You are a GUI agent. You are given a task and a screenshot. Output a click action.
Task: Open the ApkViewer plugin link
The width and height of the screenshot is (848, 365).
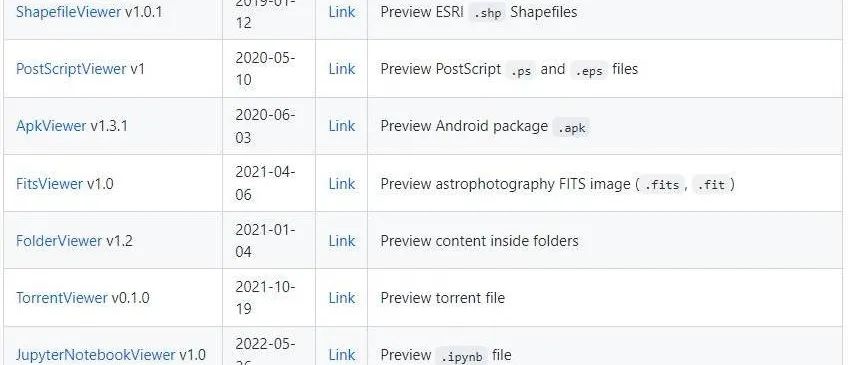[x=51, y=126]
